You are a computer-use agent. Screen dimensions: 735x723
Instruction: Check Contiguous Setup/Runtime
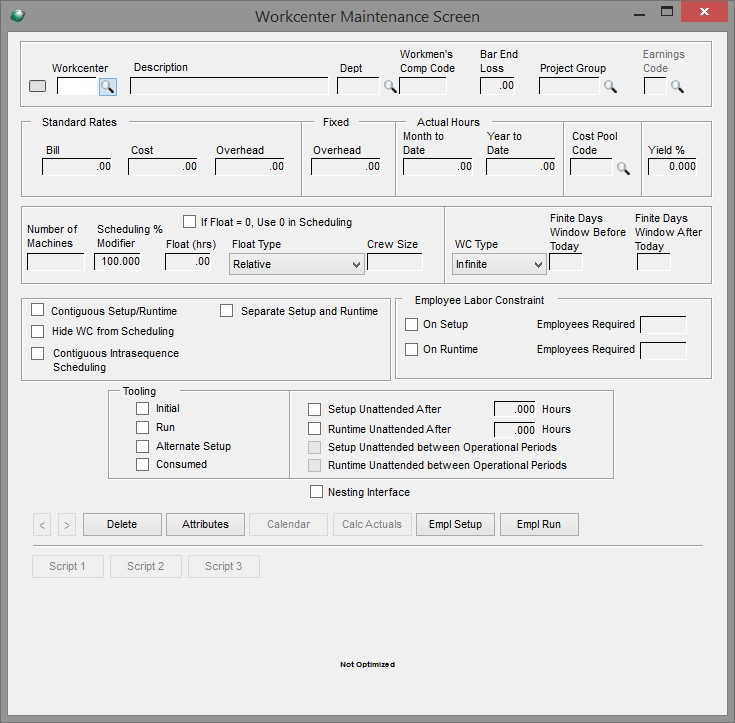[x=38, y=310]
